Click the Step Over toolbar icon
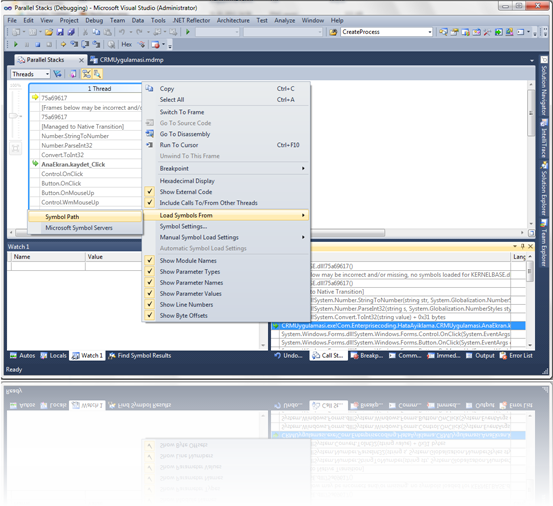Viewport: 553px width, 506px height. click(85, 44)
